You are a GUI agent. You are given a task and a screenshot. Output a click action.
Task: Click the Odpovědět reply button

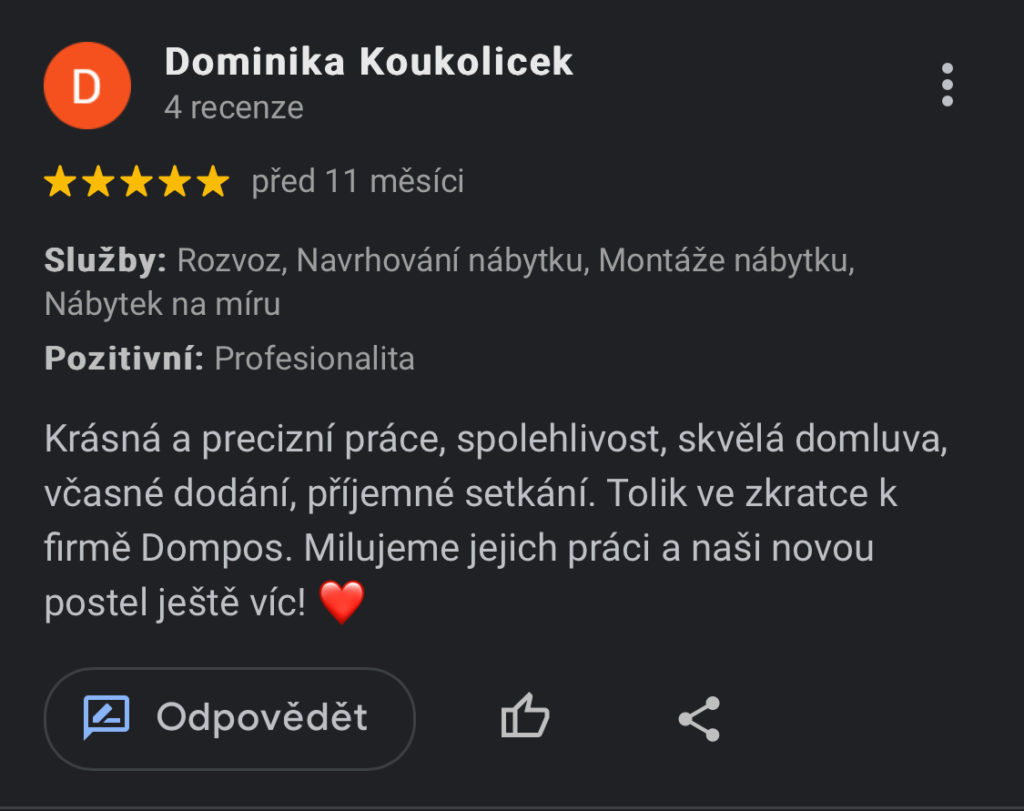(229, 718)
